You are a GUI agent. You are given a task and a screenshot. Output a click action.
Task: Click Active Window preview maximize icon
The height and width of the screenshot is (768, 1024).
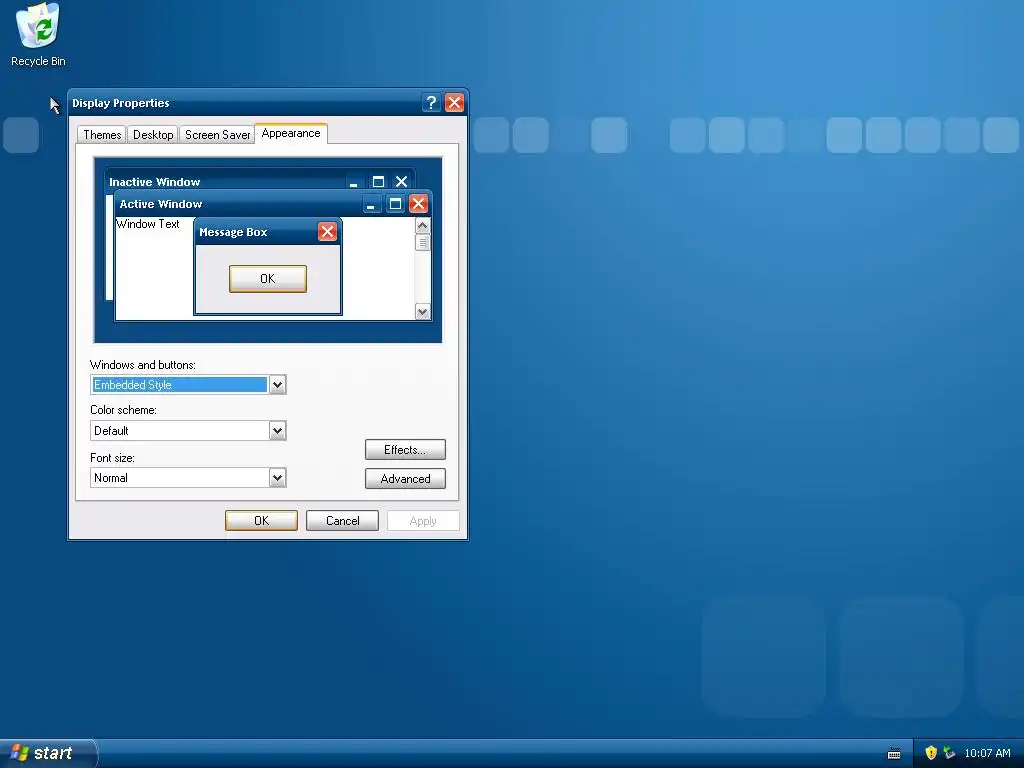pos(395,204)
